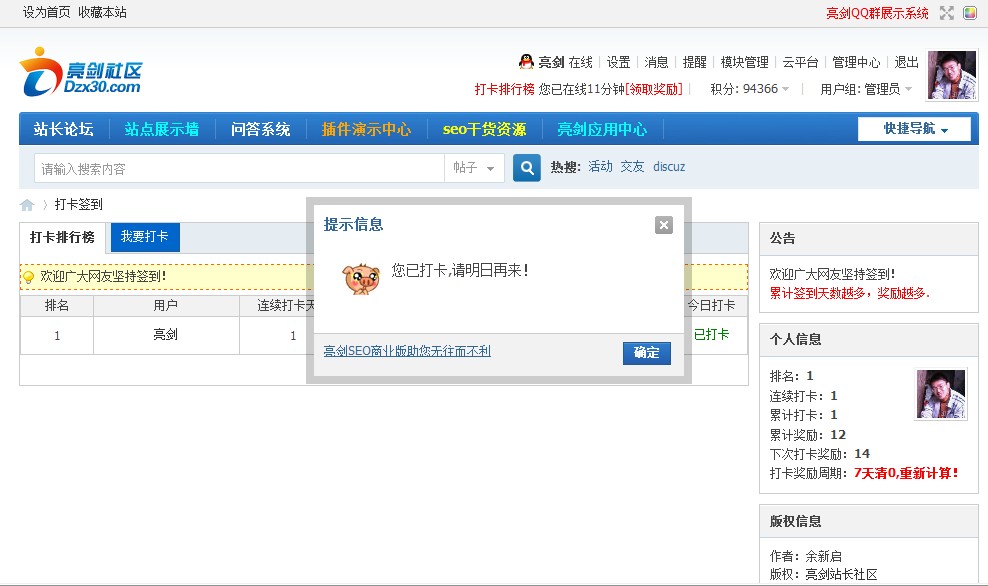This screenshot has width=988, height=586.
Task: Click the home breadcrumb icon
Action: (27, 205)
